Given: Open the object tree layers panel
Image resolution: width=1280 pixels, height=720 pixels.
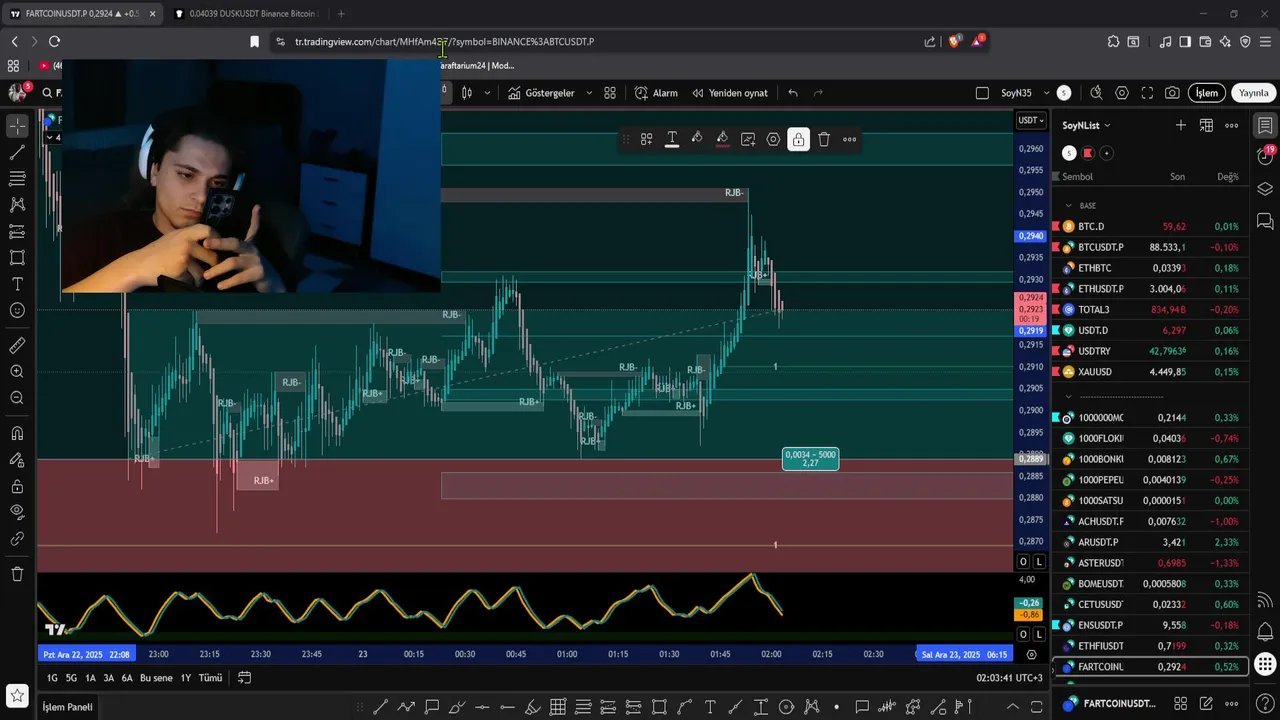Looking at the screenshot, I should click(1265, 189).
